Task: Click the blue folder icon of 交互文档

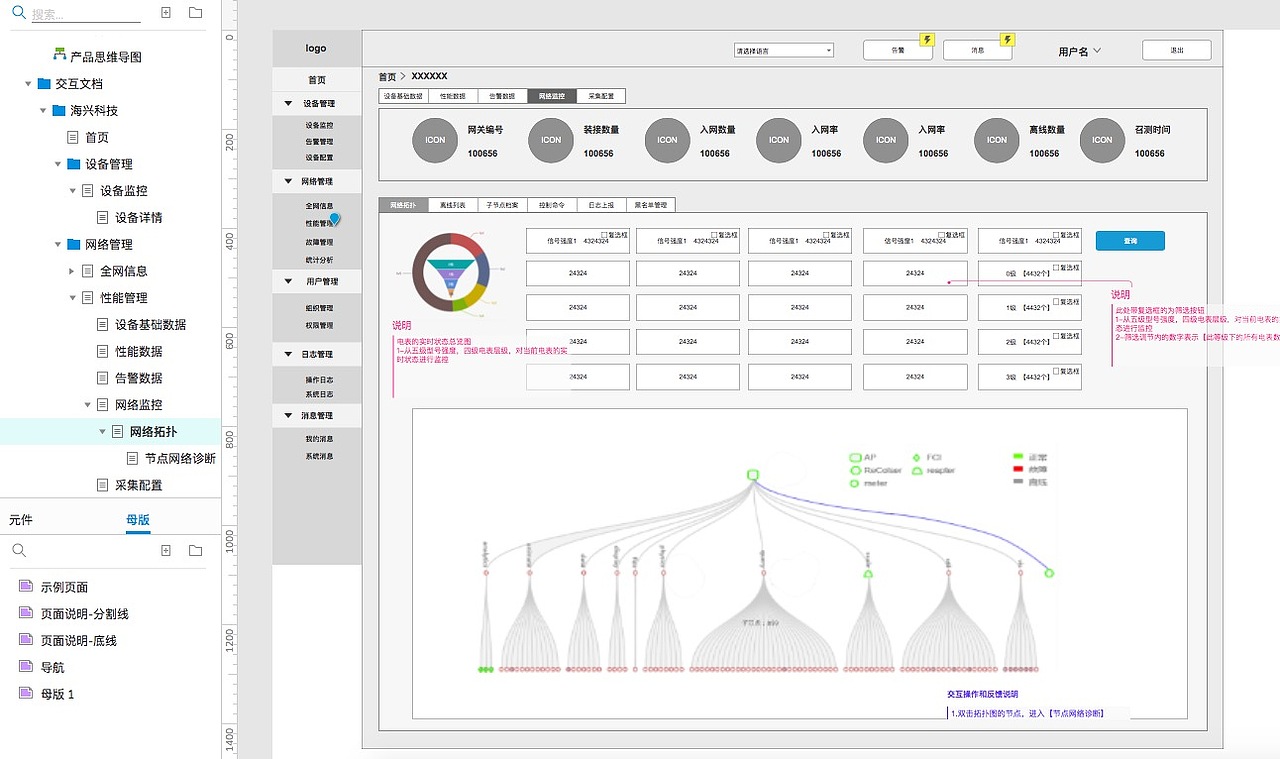Action: [44, 84]
